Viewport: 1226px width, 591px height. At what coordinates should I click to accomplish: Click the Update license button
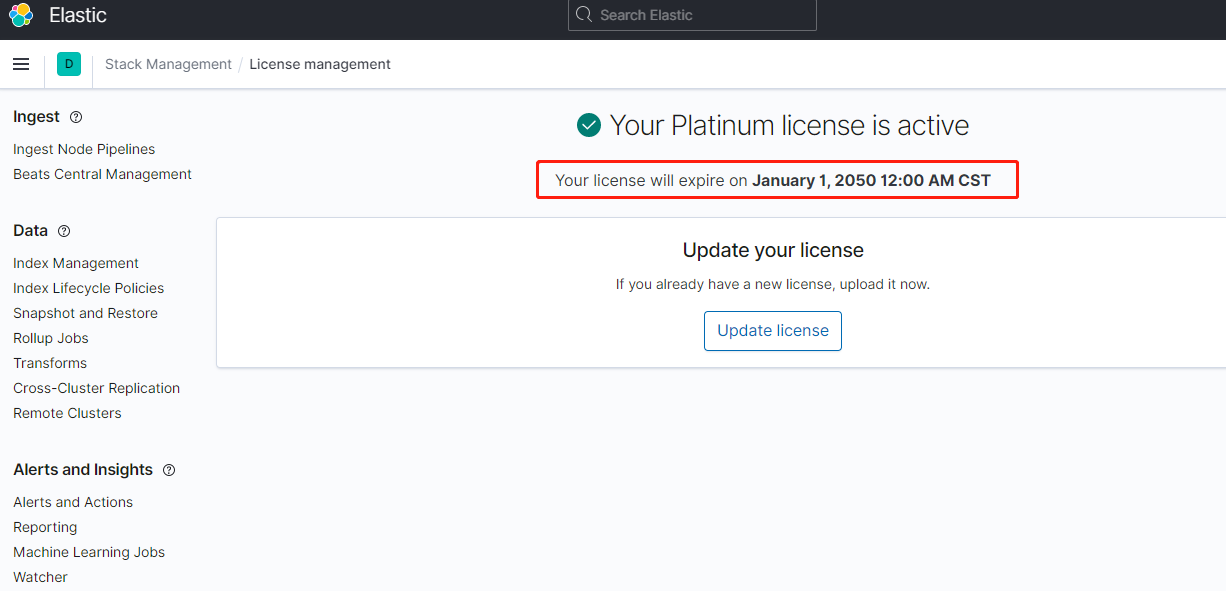[x=773, y=331]
